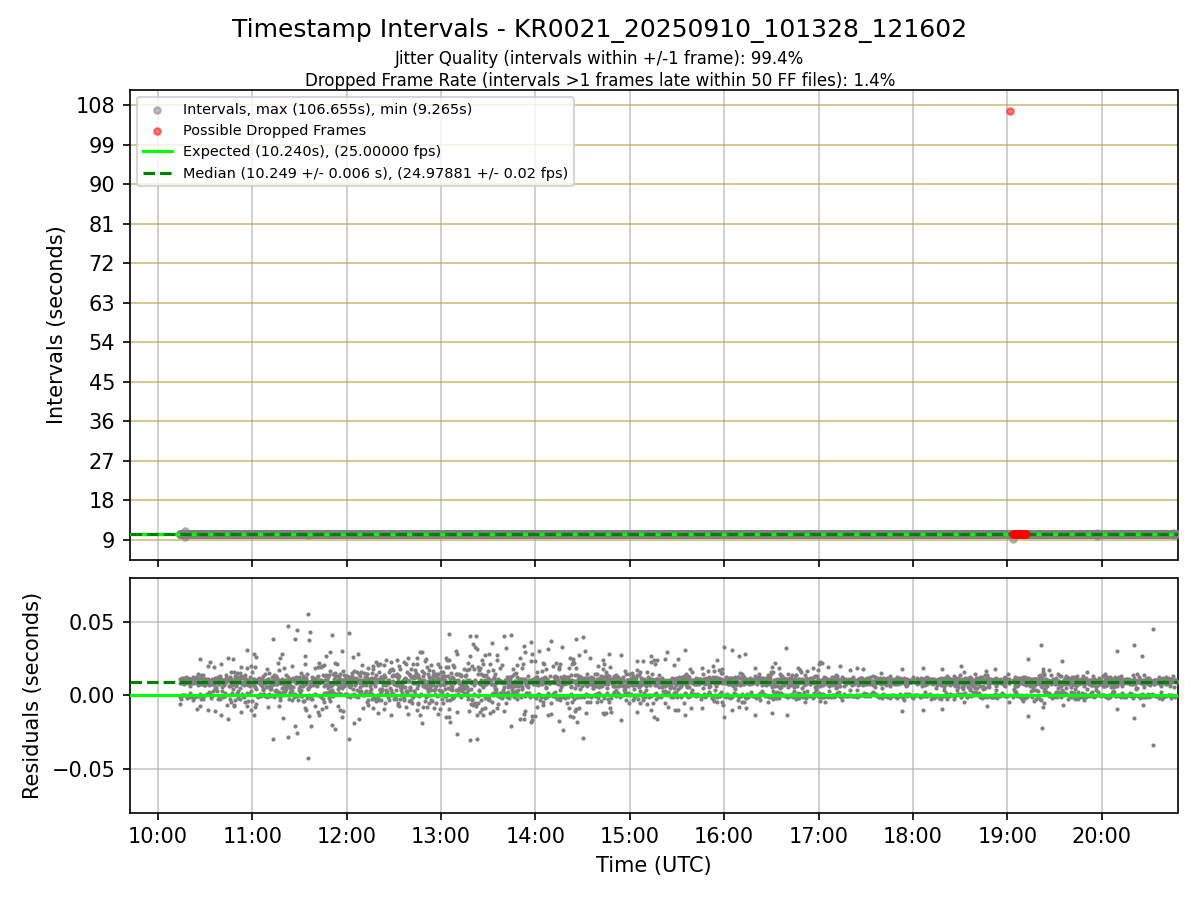Click the y-axis tick label '90'
Screen dimensions: 1200x900
click(102, 184)
